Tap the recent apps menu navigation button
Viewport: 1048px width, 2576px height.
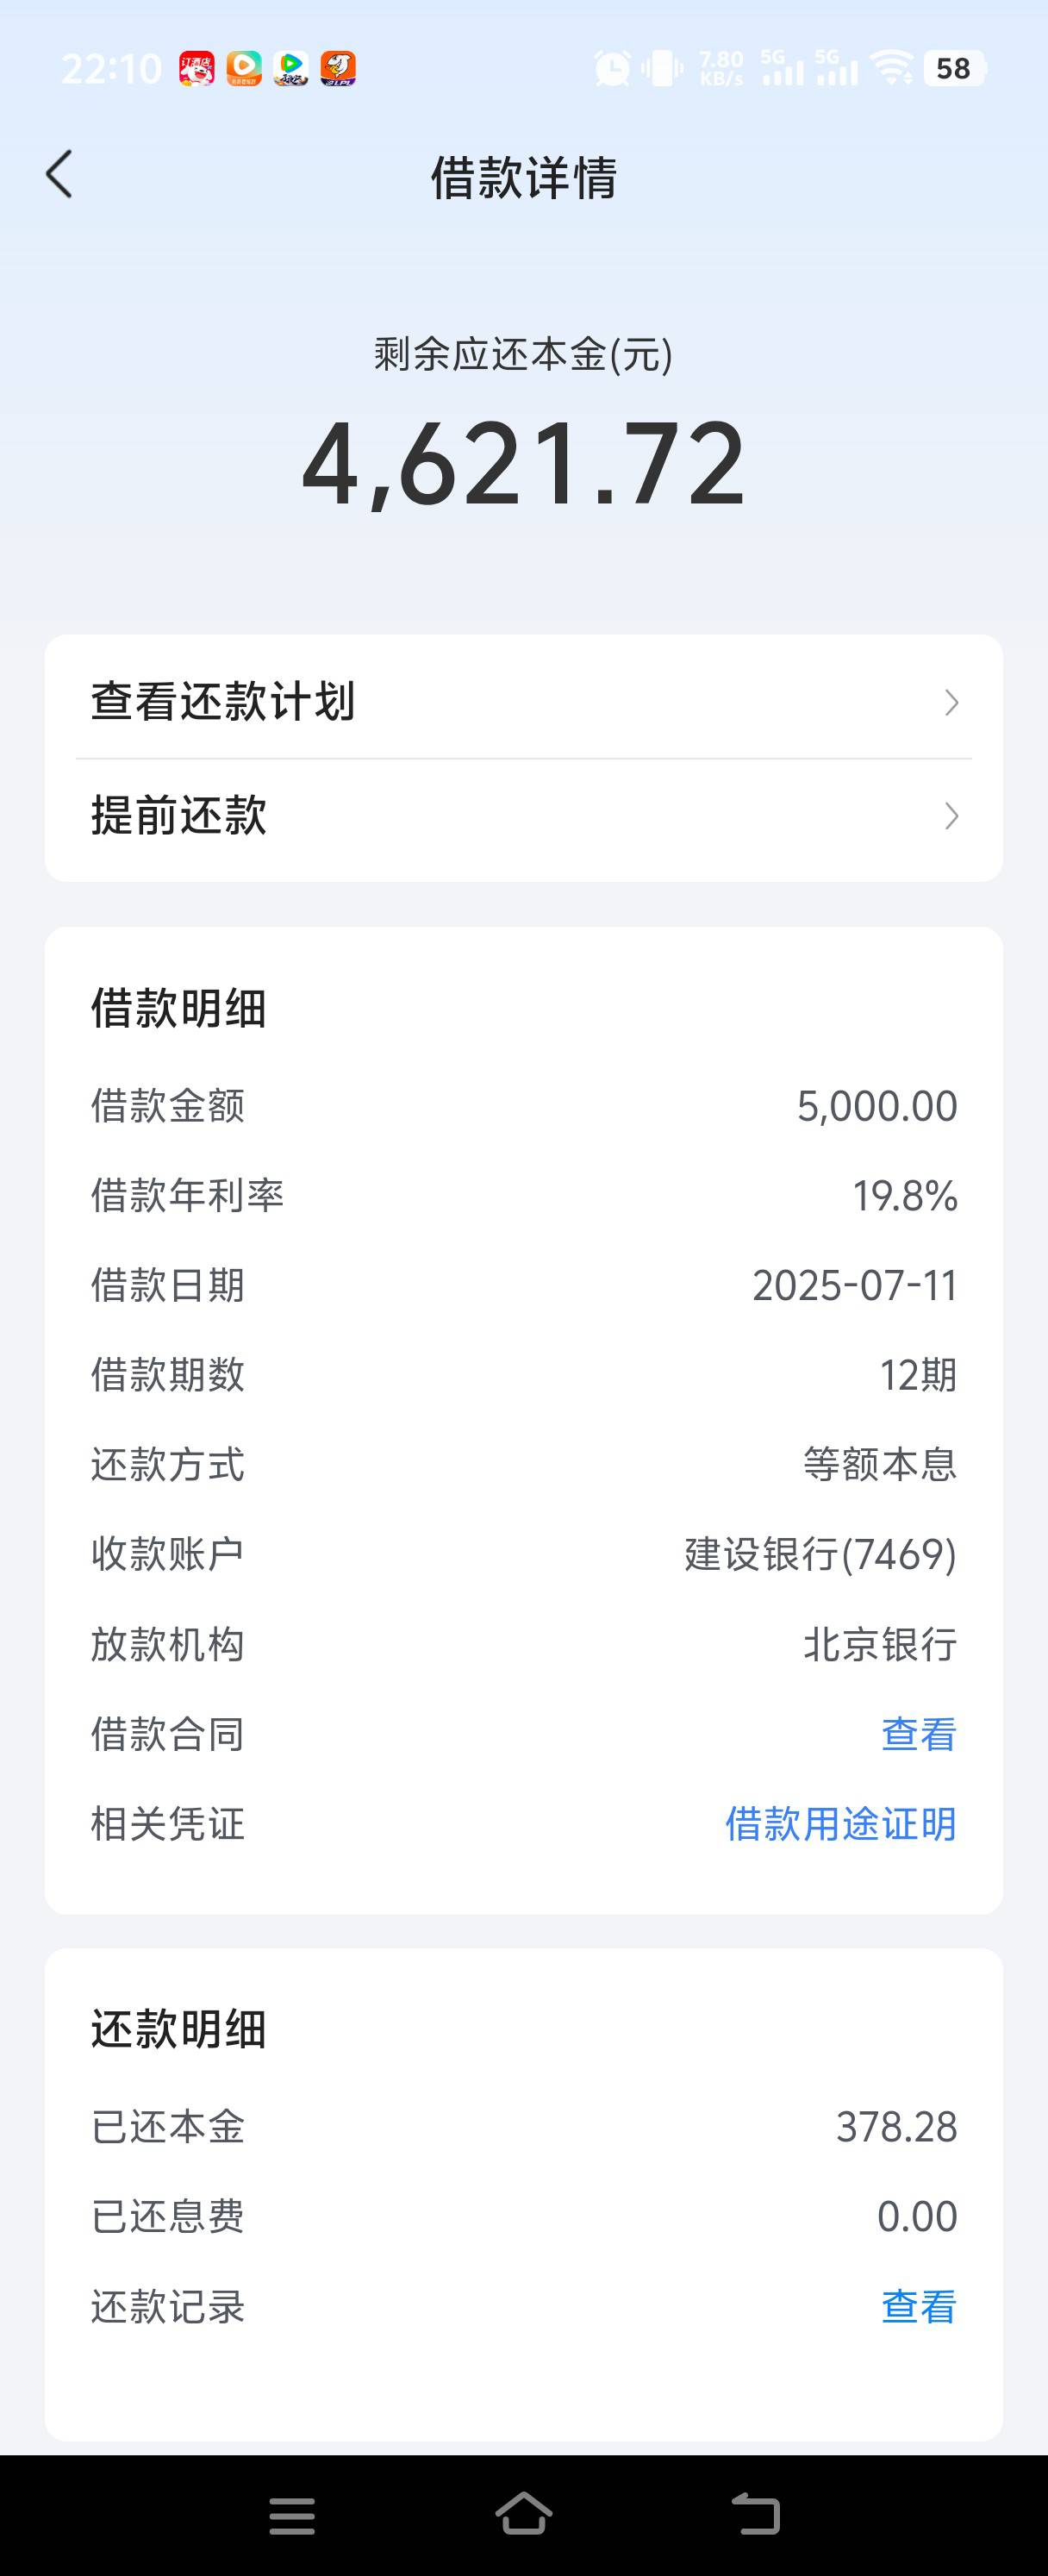pyautogui.click(x=292, y=2515)
